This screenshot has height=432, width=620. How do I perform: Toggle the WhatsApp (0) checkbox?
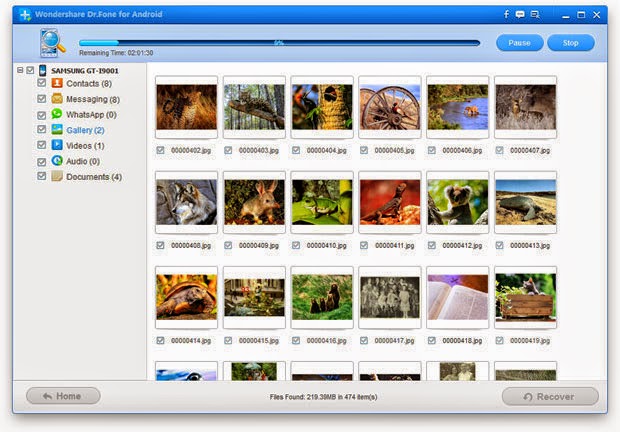pyautogui.click(x=42, y=115)
